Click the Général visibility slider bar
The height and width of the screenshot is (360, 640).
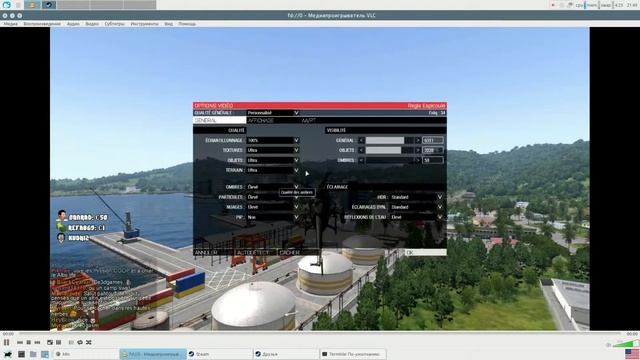389,140
